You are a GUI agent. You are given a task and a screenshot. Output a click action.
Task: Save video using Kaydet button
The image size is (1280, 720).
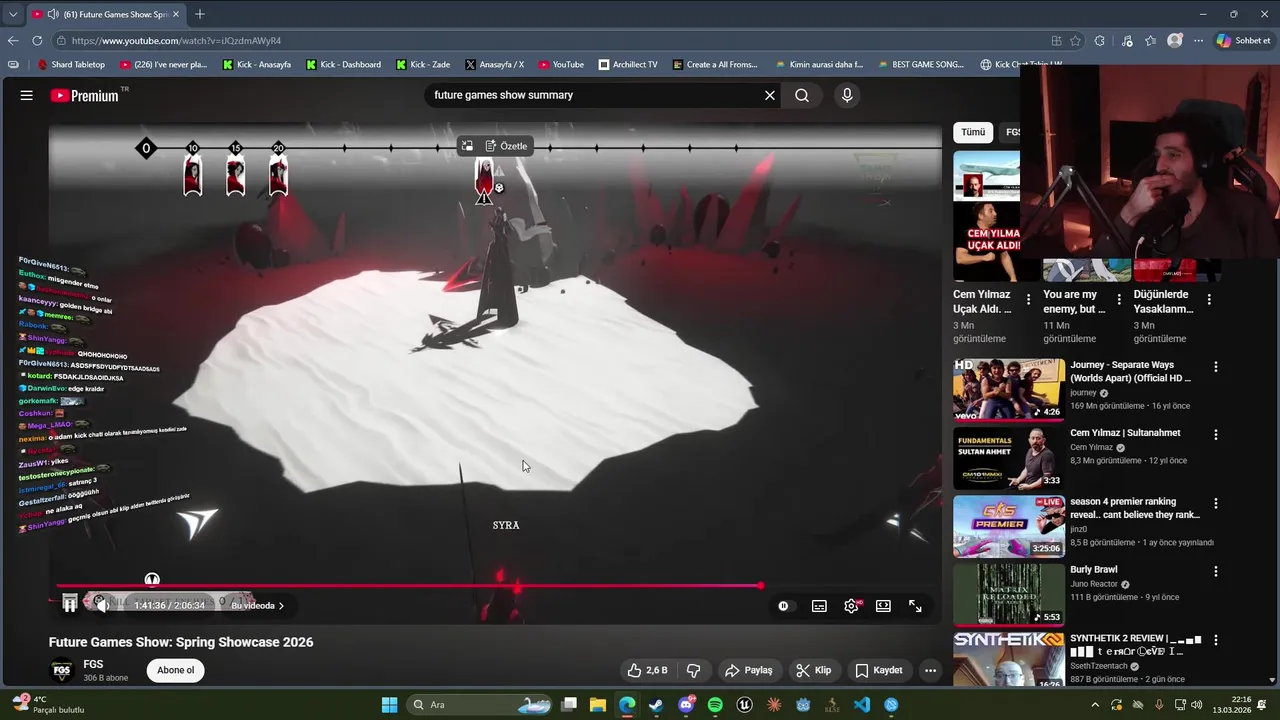coord(878,670)
